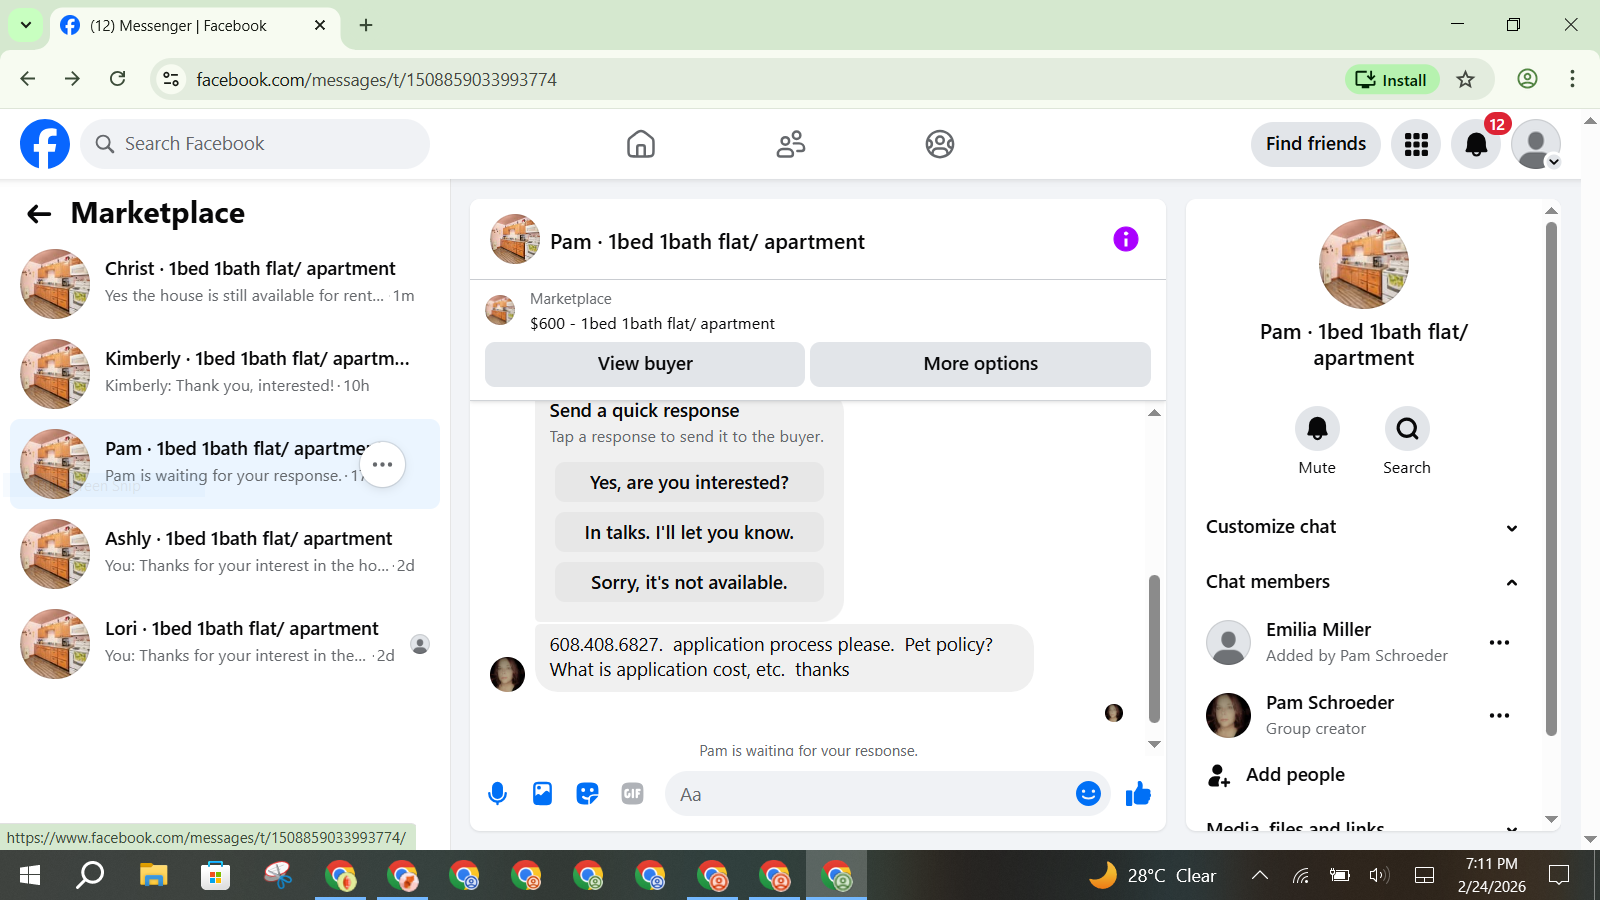Open volume control in system tray
This screenshot has height=900, width=1600.
point(1380,876)
